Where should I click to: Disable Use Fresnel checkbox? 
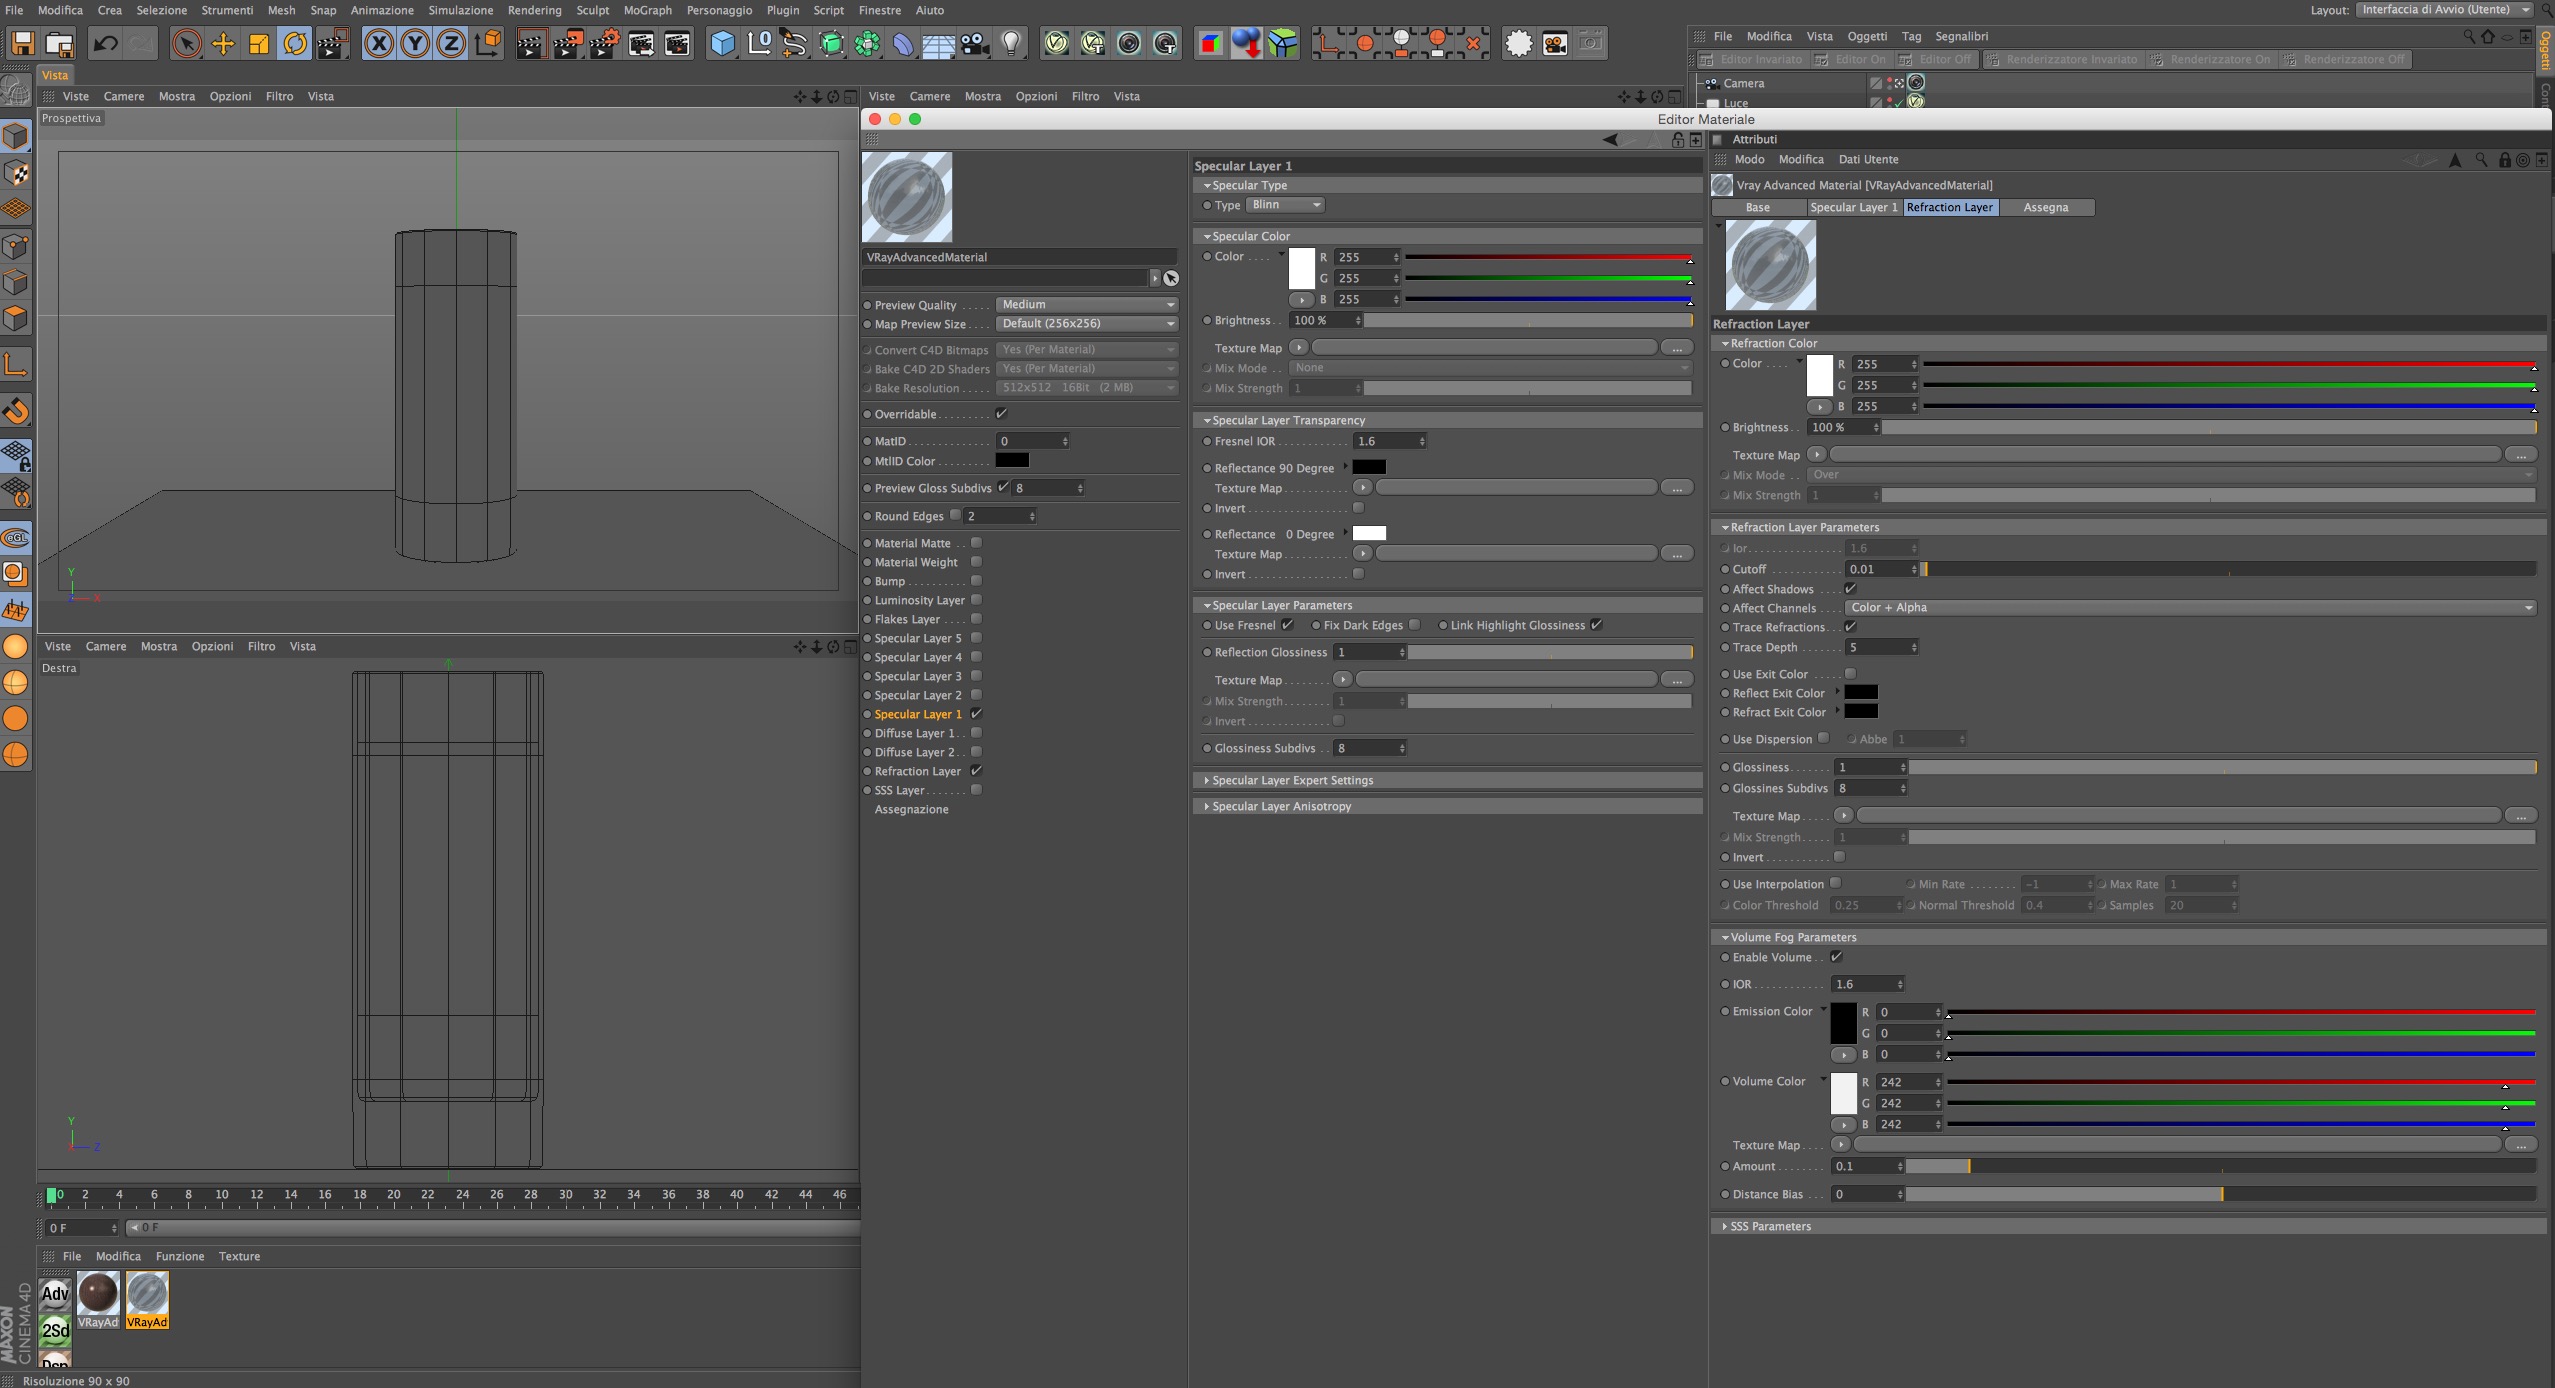tap(1288, 625)
